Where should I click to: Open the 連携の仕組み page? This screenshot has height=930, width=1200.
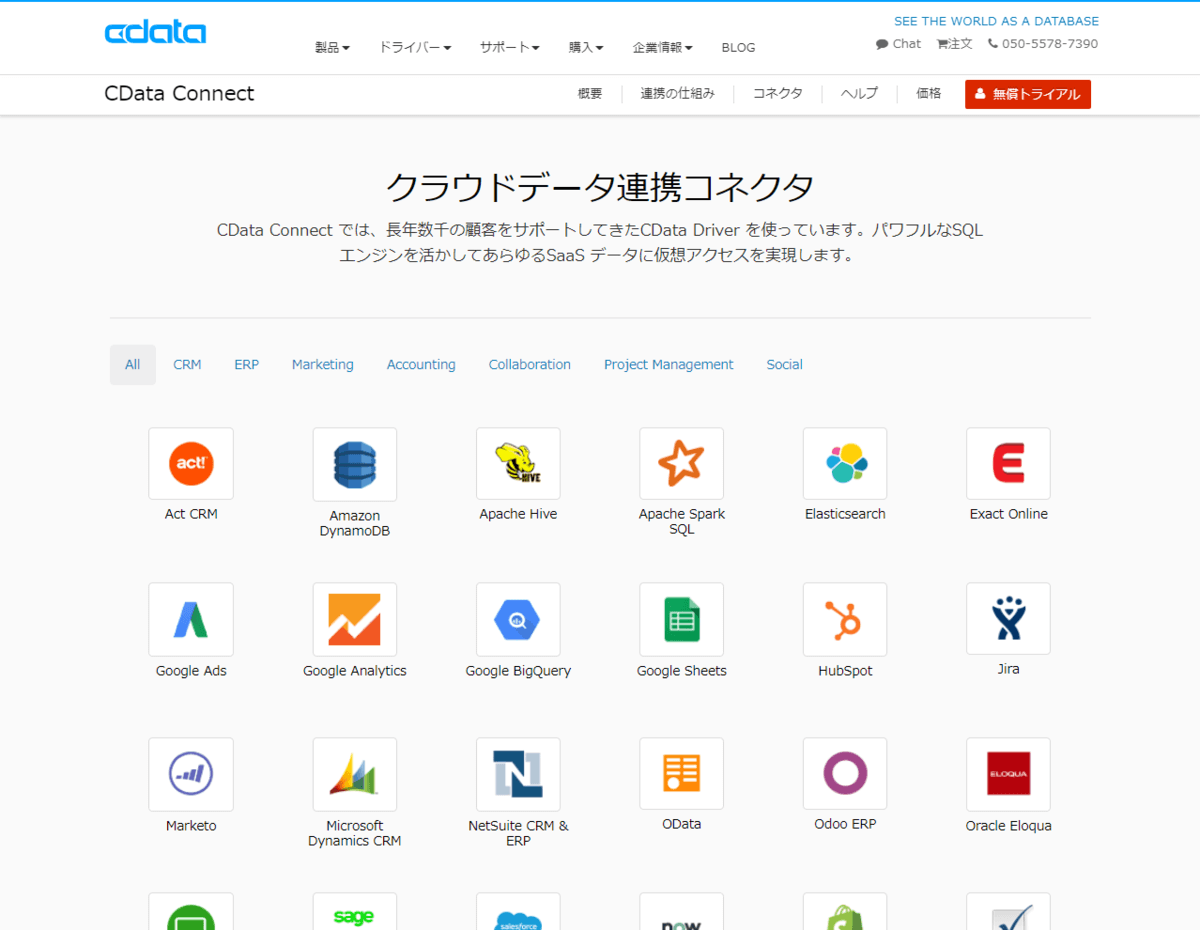tap(678, 94)
